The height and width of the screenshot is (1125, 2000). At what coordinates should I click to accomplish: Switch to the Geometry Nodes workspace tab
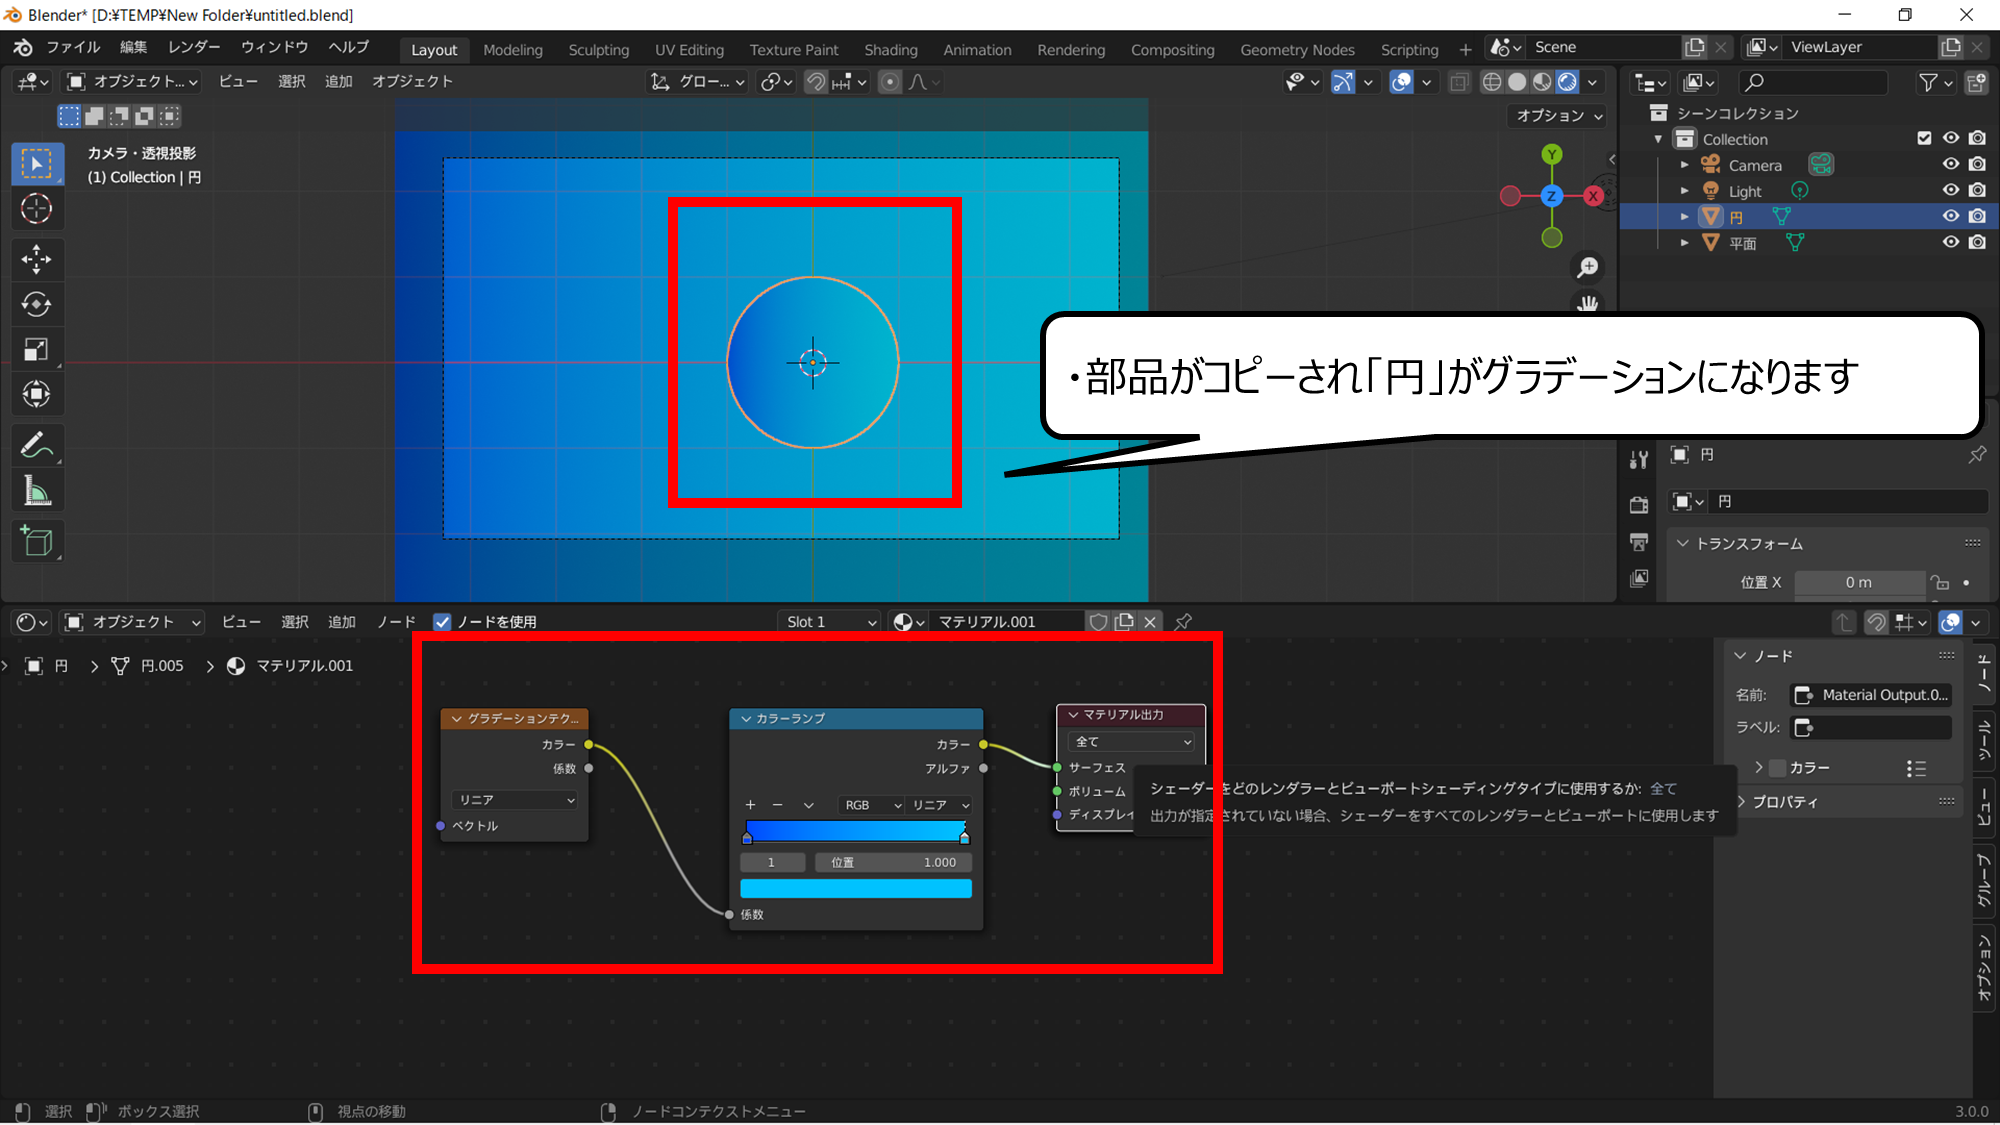[x=1297, y=50]
